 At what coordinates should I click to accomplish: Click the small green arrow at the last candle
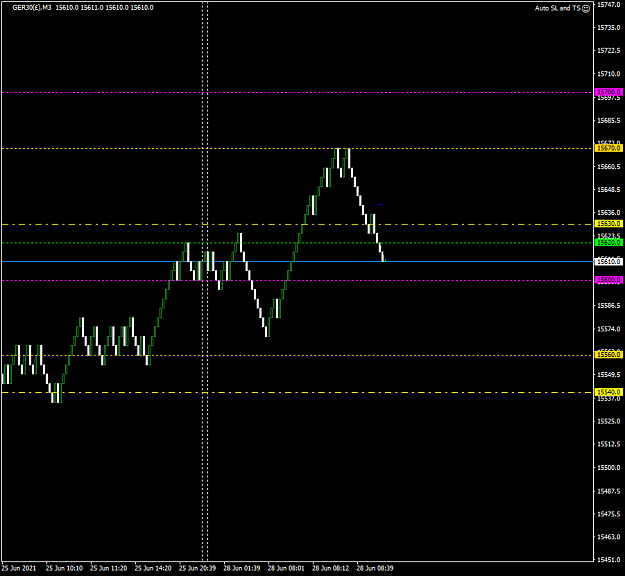[x=385, y=261]
